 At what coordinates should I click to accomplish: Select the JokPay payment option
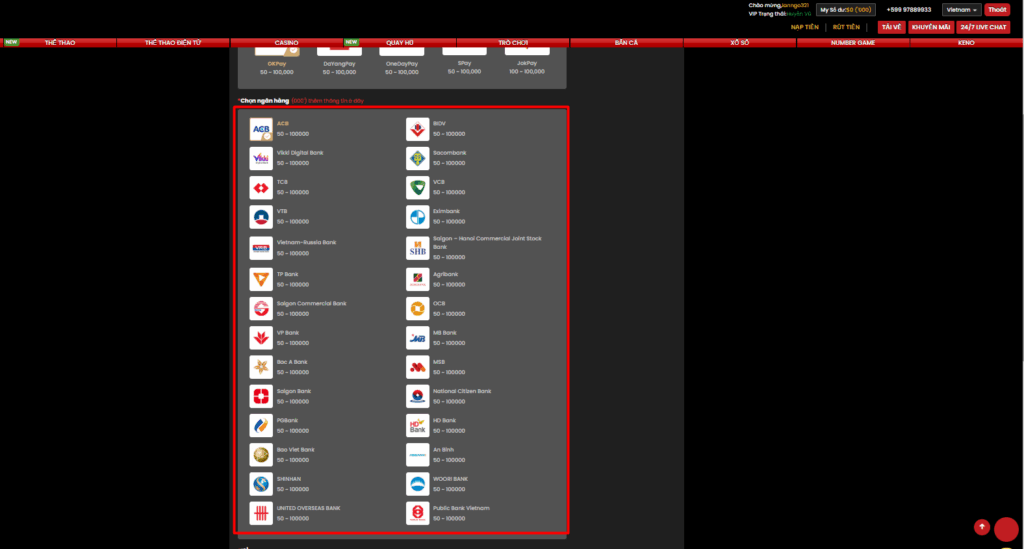coord(527,60)
